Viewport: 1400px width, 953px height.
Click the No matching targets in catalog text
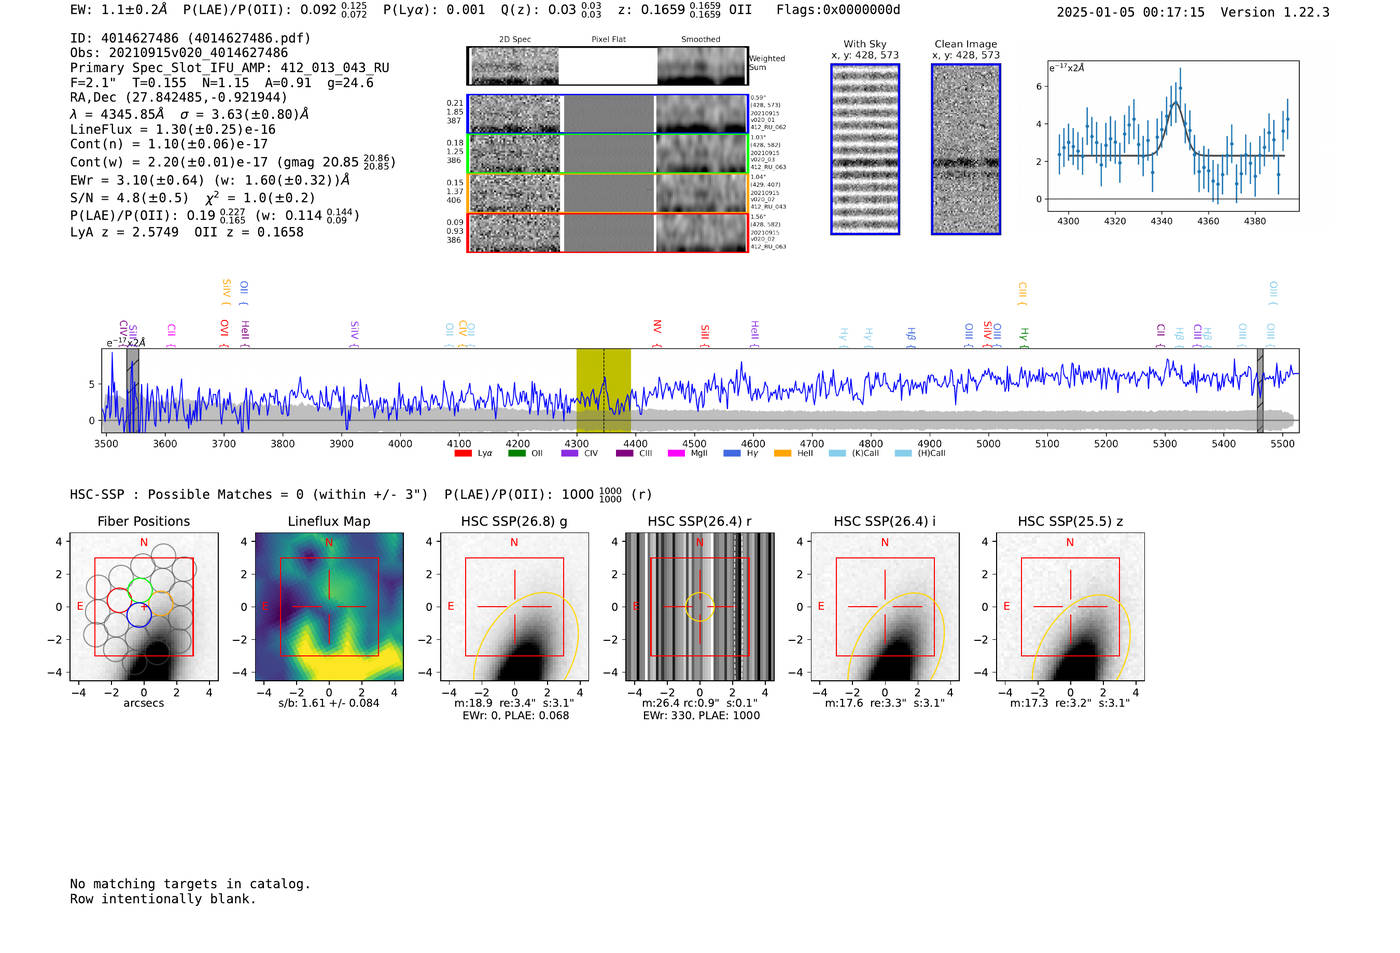pyautogui.click(x=190, y=884)
